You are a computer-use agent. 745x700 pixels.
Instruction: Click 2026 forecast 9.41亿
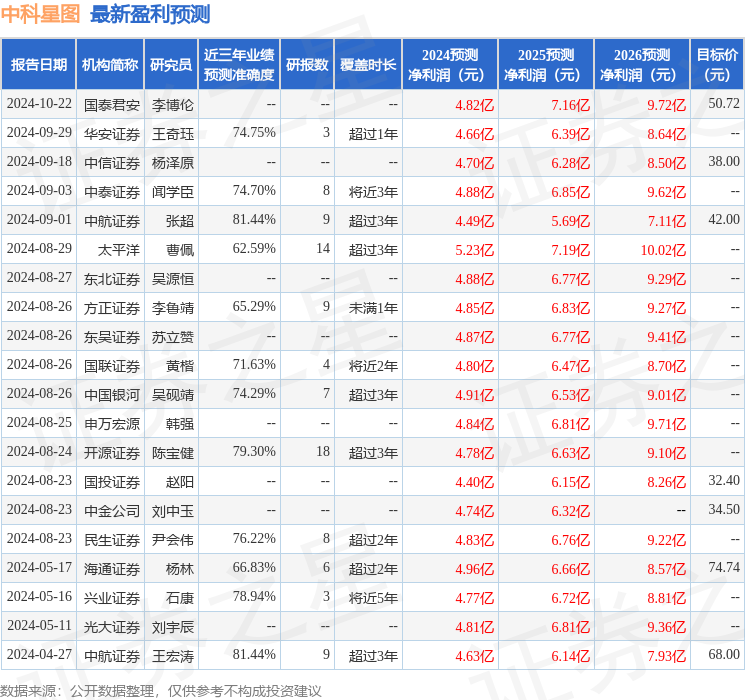point(666,337)
